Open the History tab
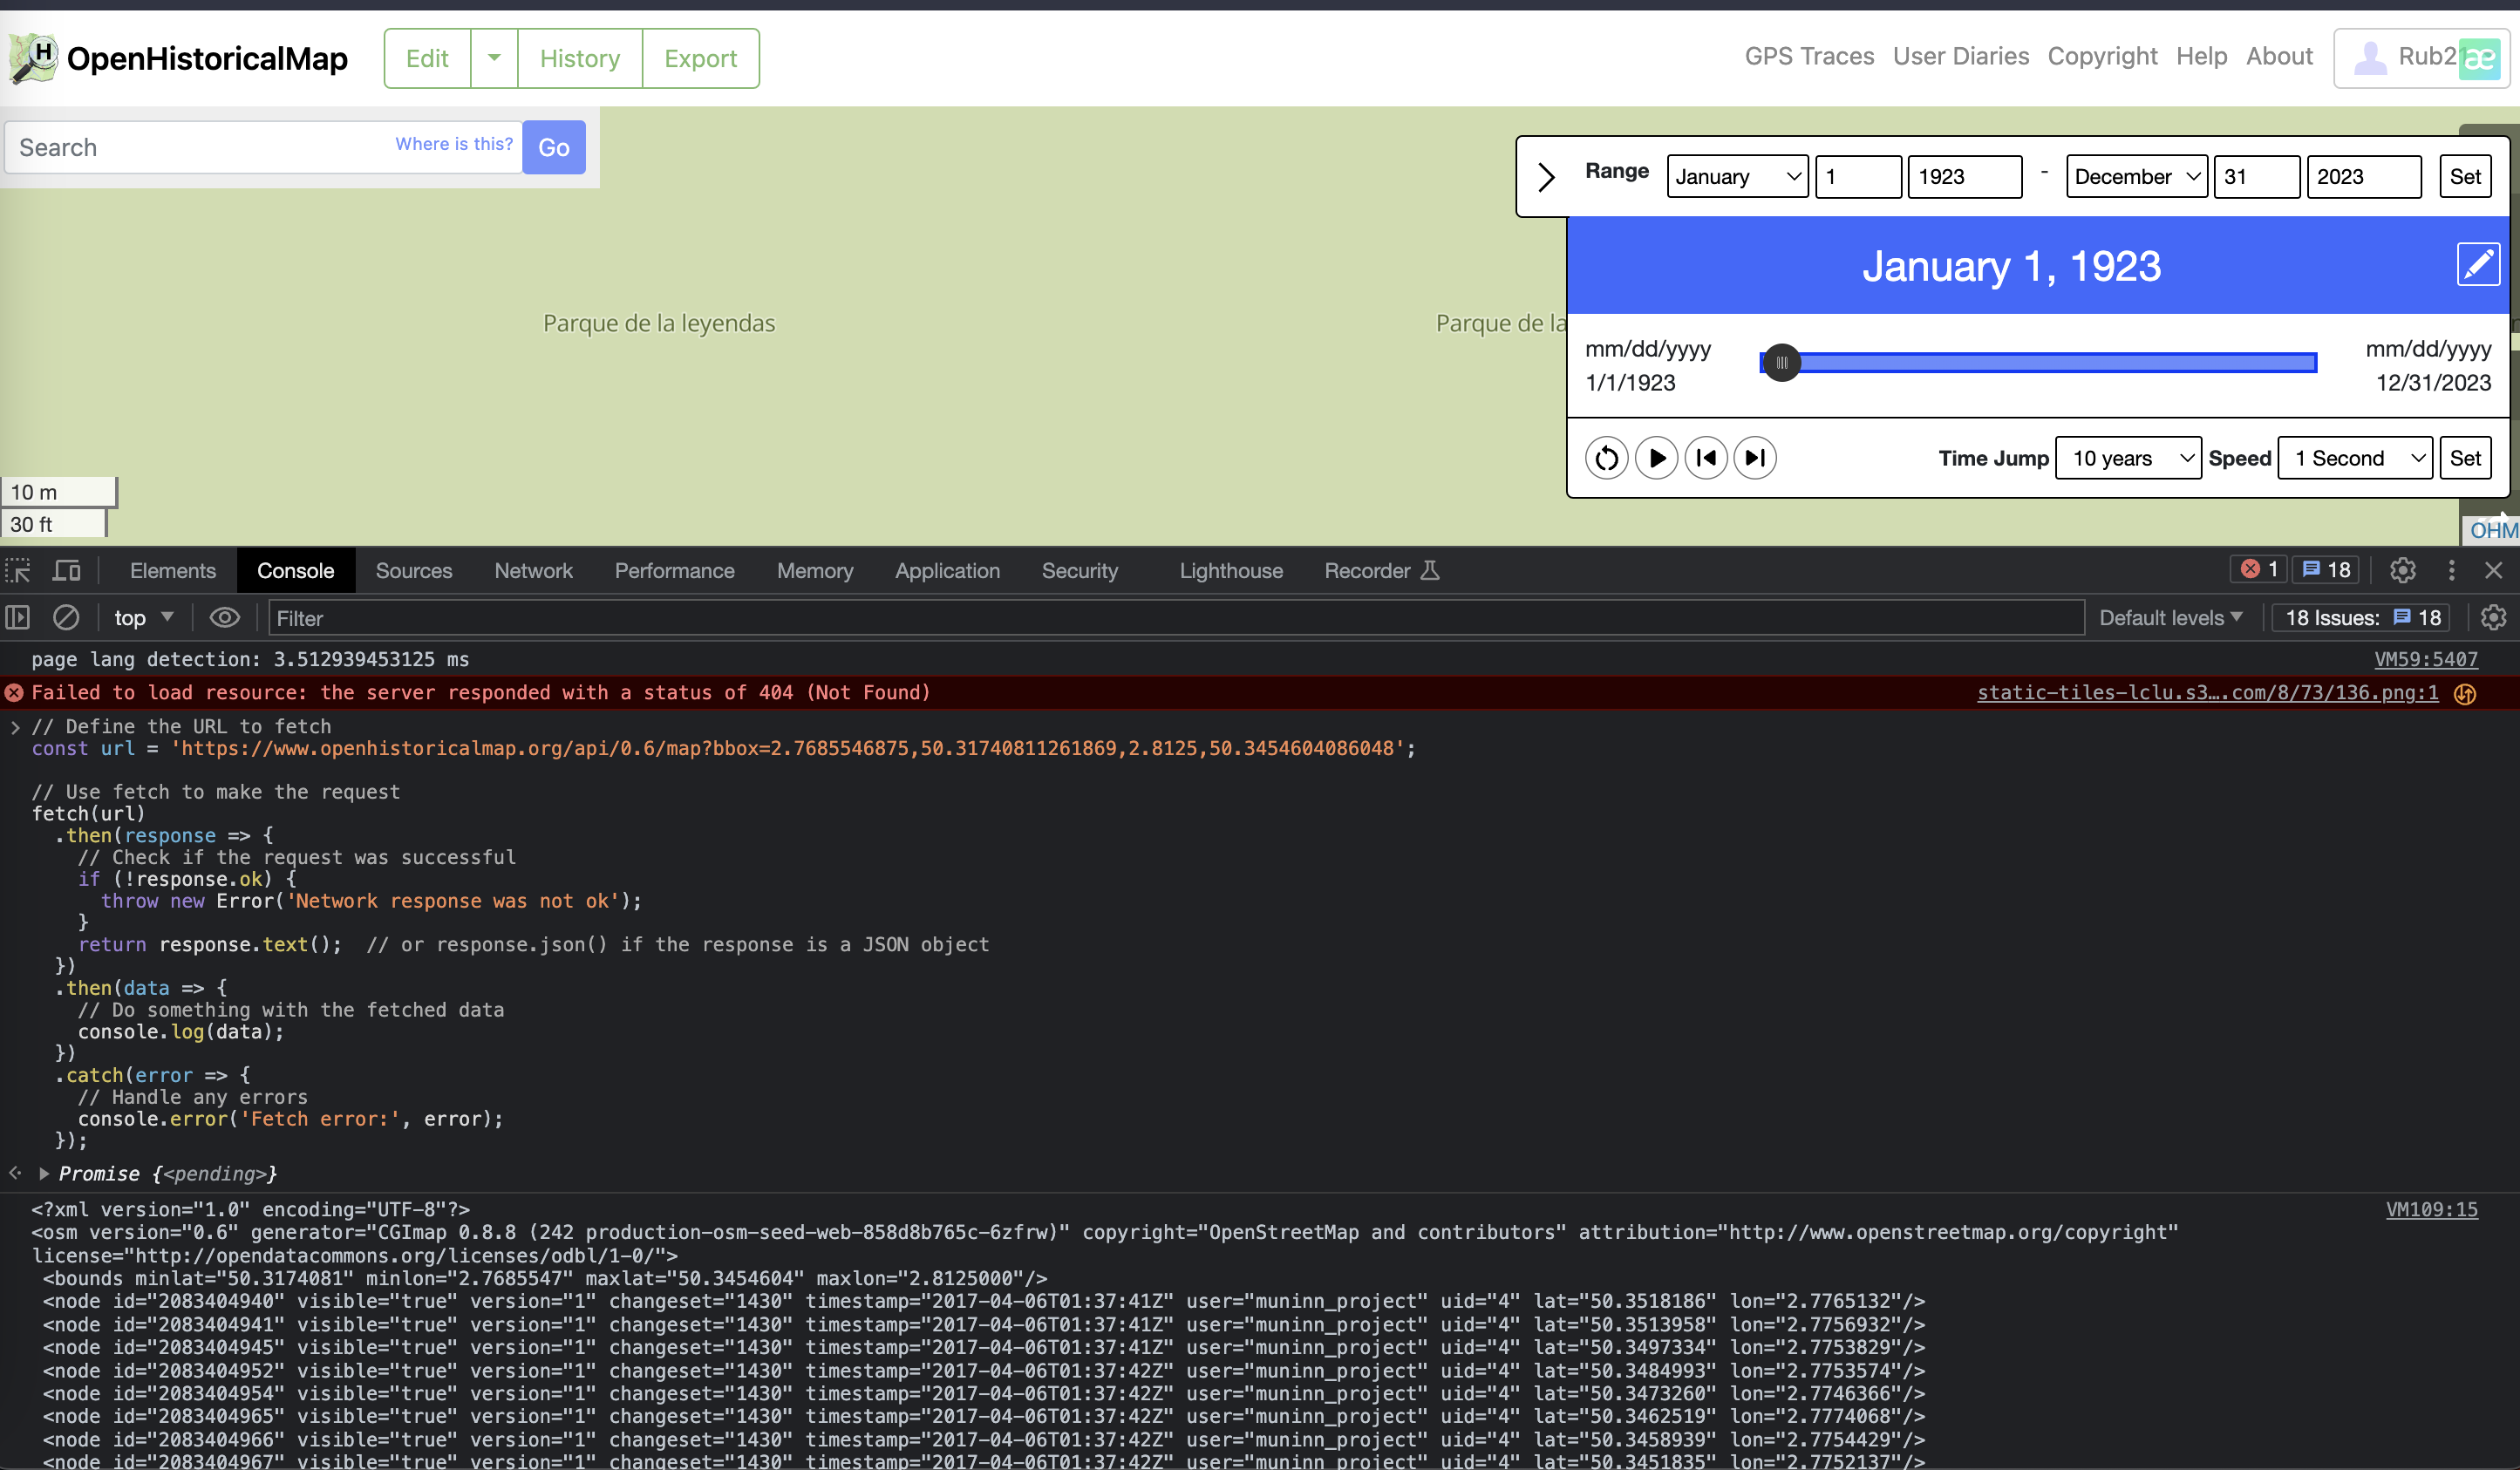The width and height of the screenshot is (2520, 1470). tap(580, 58)
